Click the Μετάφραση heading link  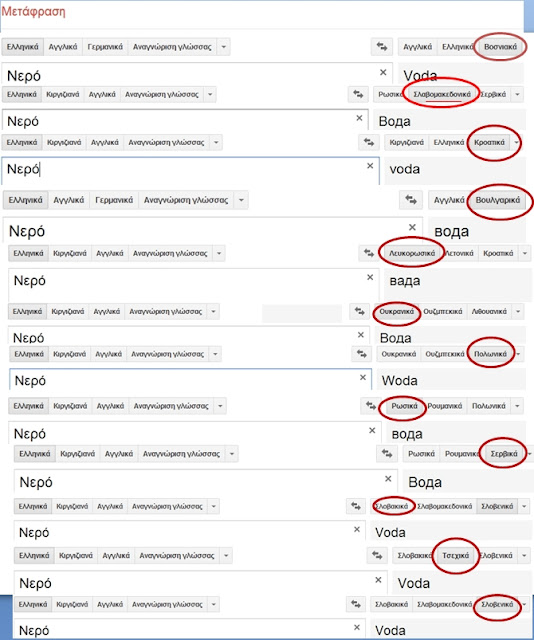click(x=33, y=11)
